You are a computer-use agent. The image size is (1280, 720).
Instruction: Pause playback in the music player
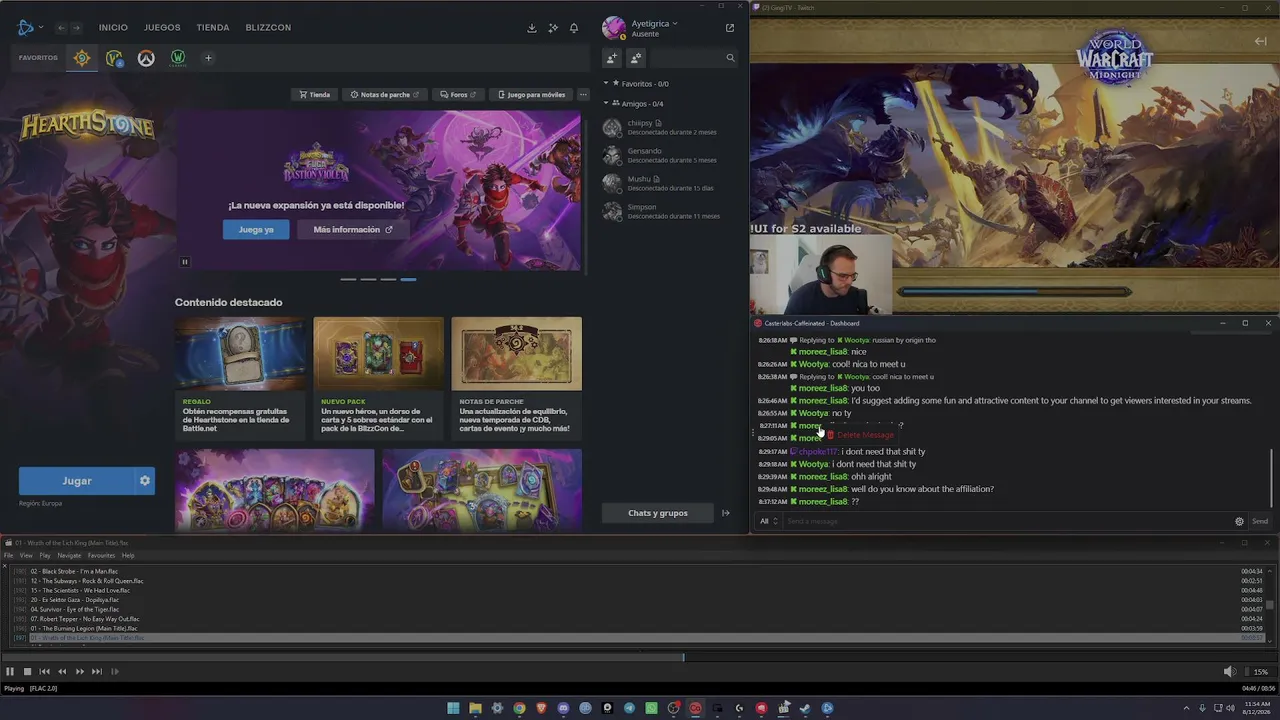point(10,672)
